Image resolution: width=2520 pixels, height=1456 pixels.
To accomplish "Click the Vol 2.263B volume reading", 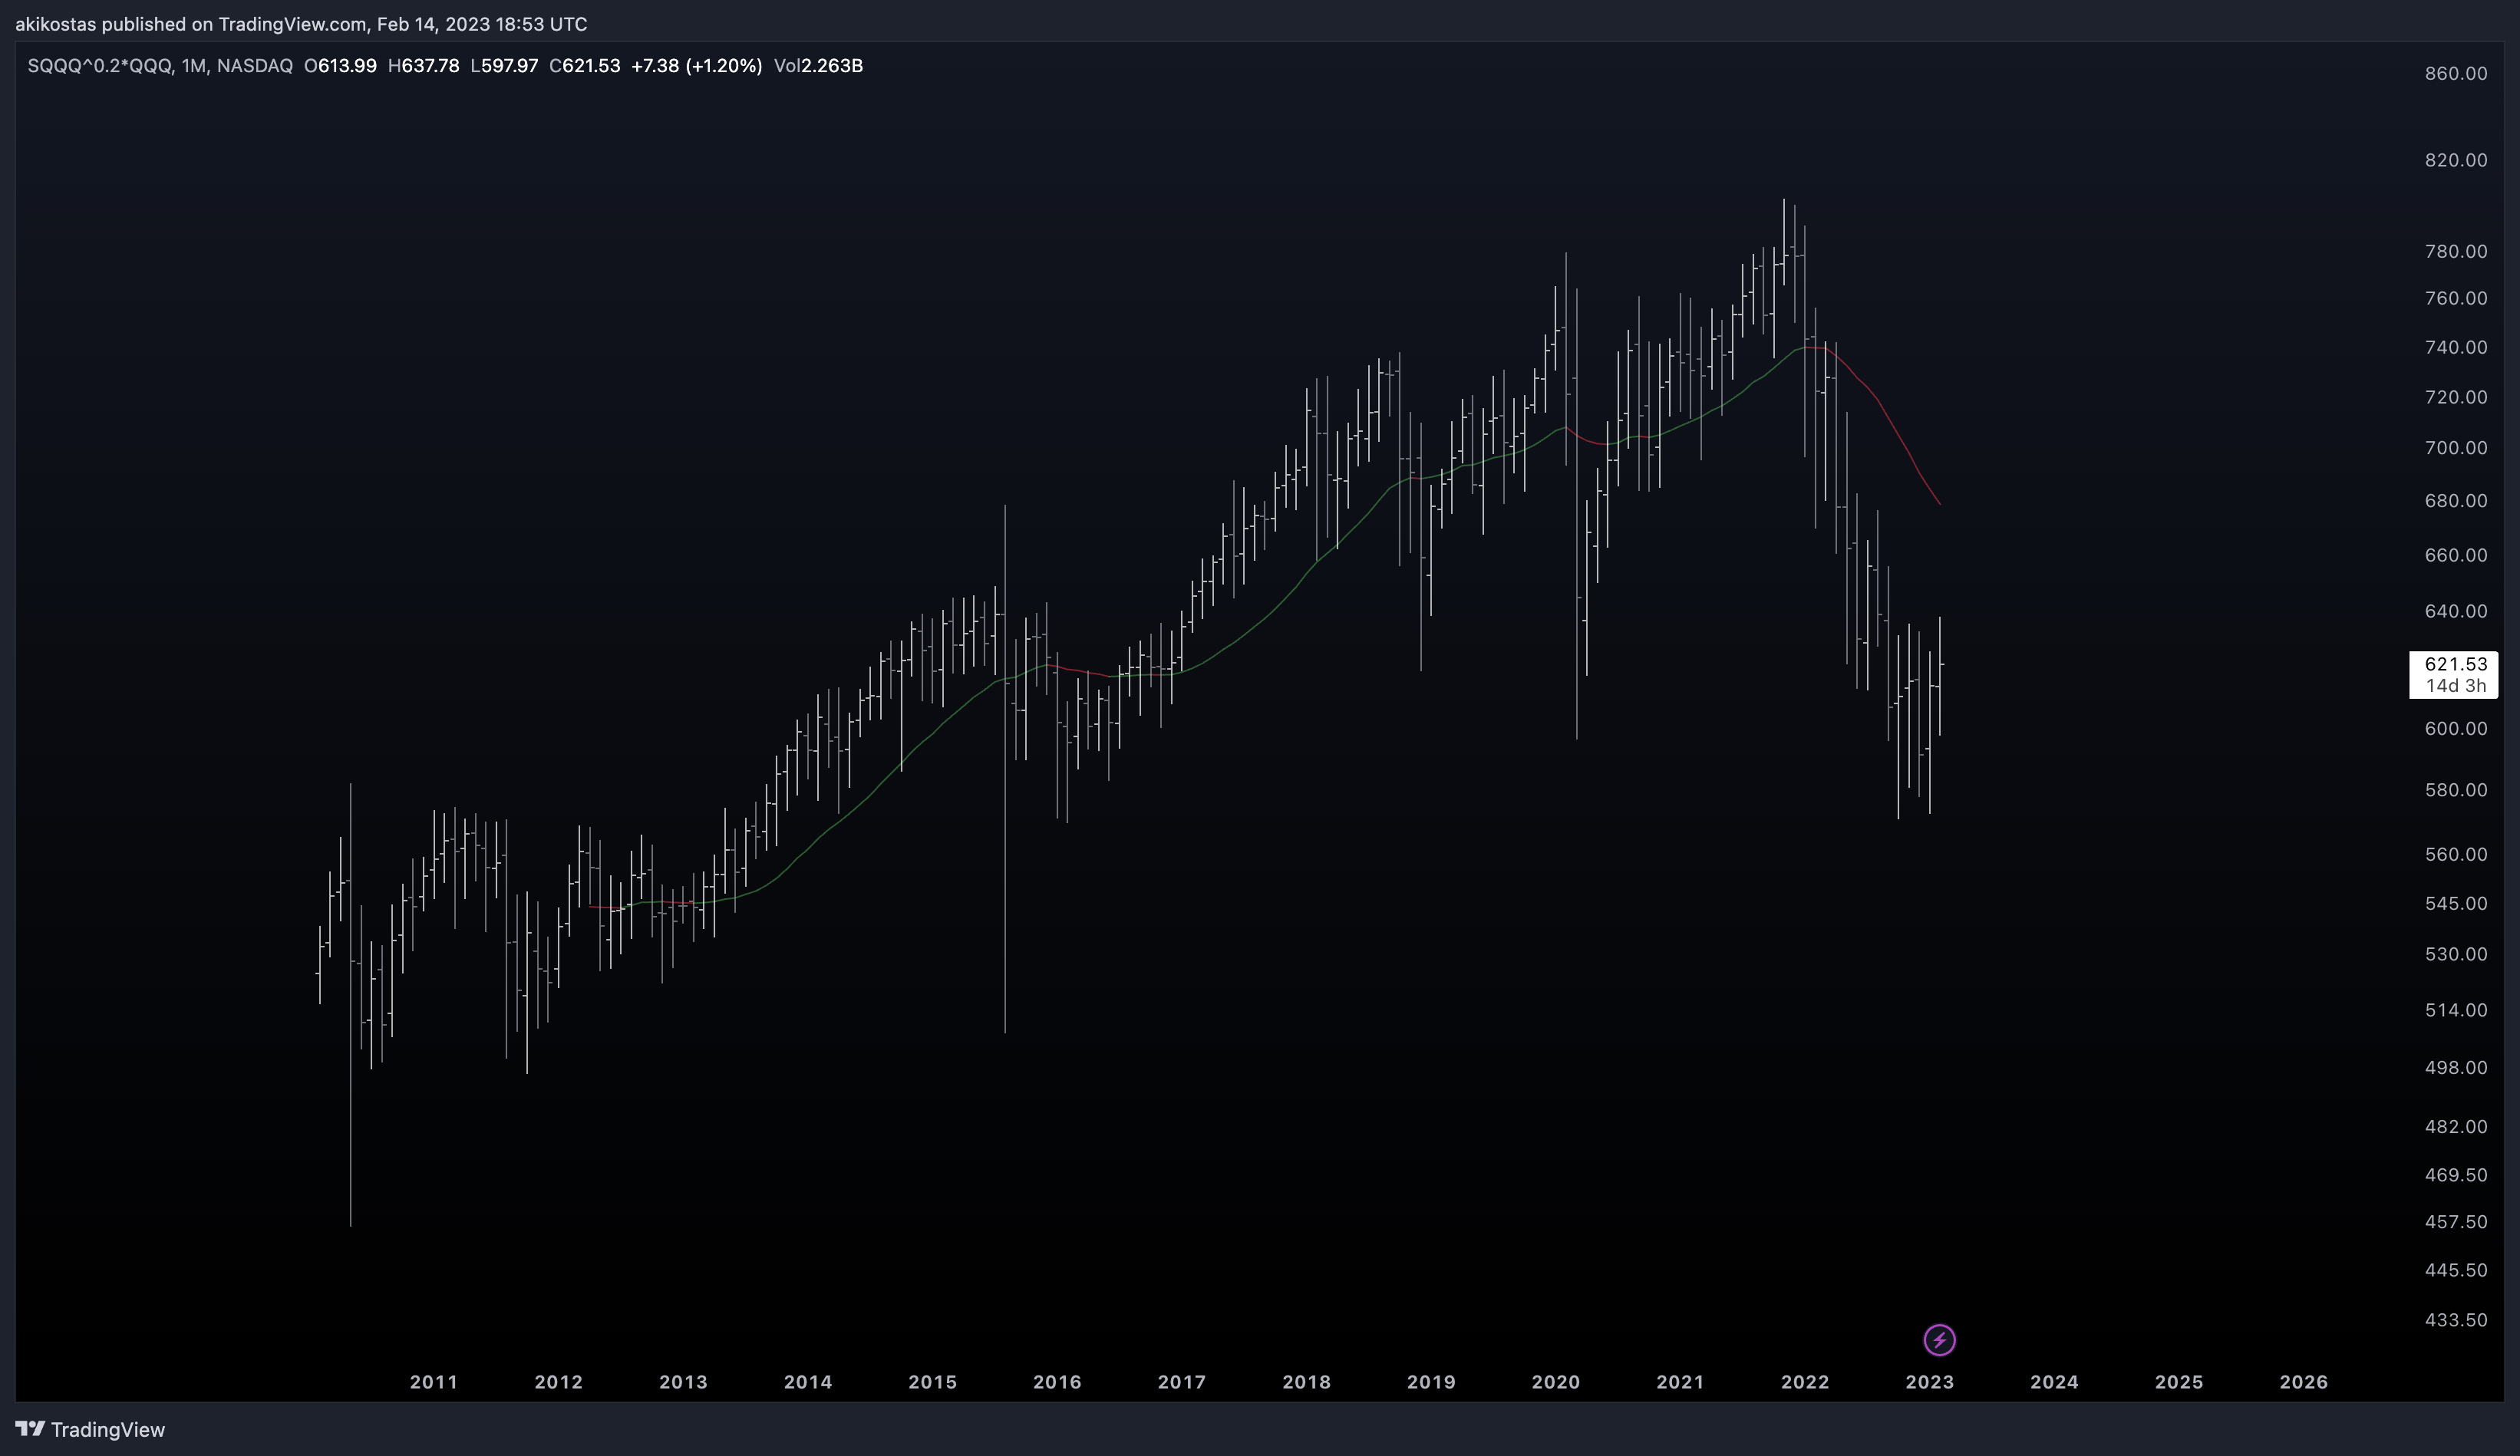I will pyautogui.click(x=818, y=66).
